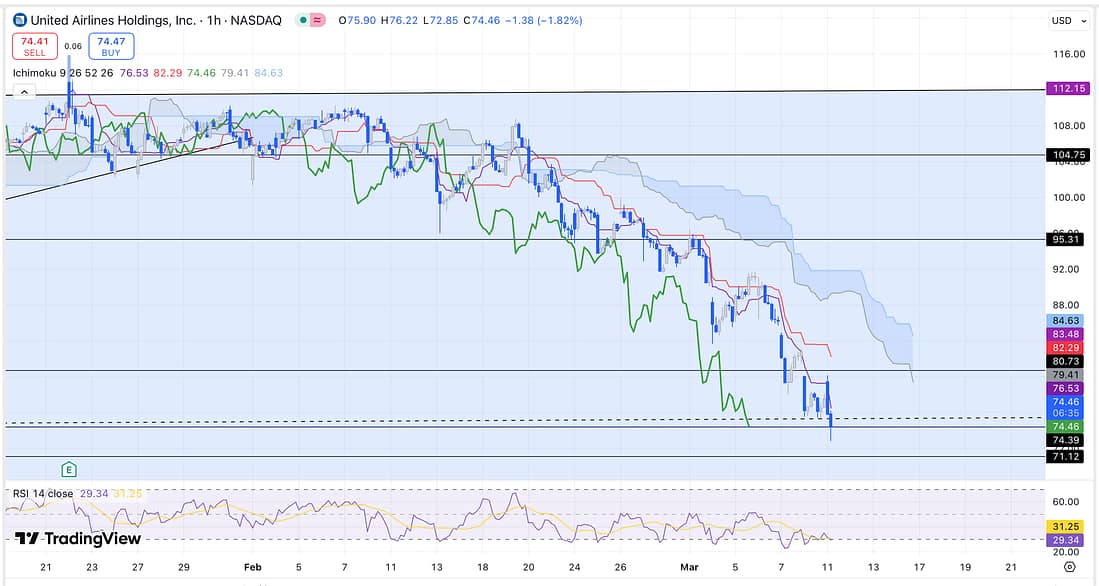1099x586 pixels.
Task: Click the TradingView logo
Action: 78,539
